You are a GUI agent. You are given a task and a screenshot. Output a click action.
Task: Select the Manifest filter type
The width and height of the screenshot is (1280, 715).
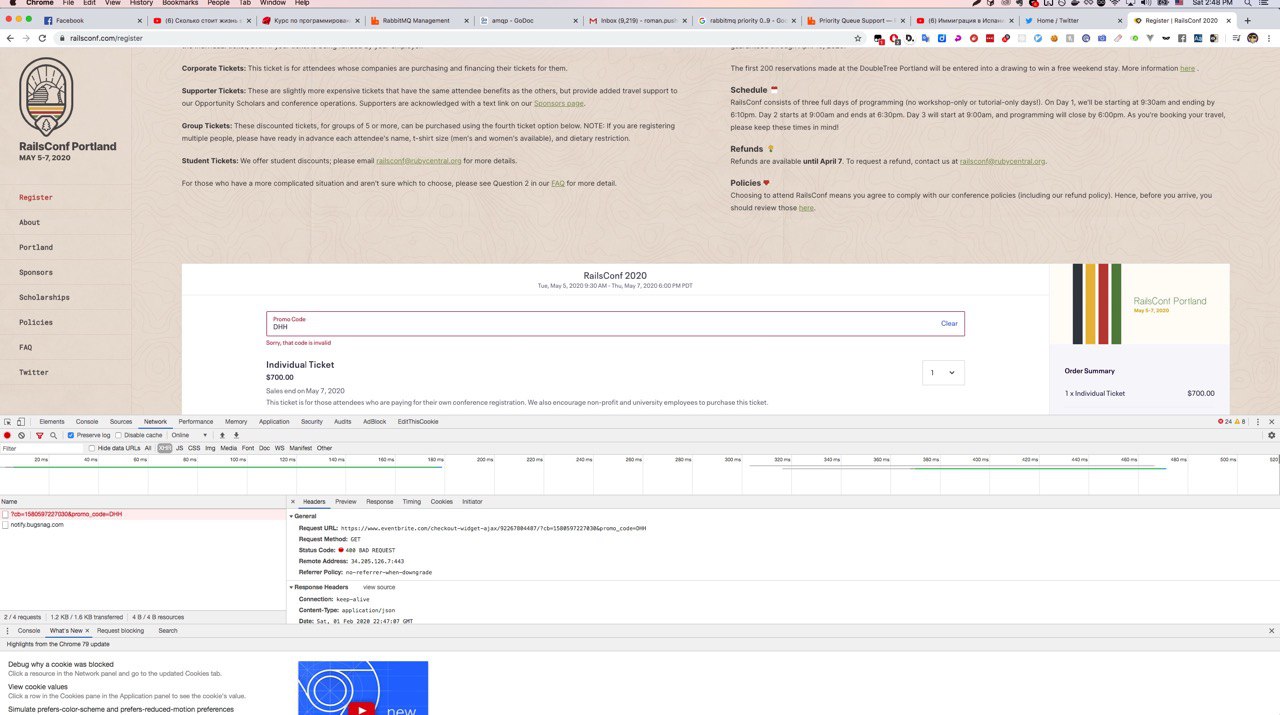coord(301,448)
